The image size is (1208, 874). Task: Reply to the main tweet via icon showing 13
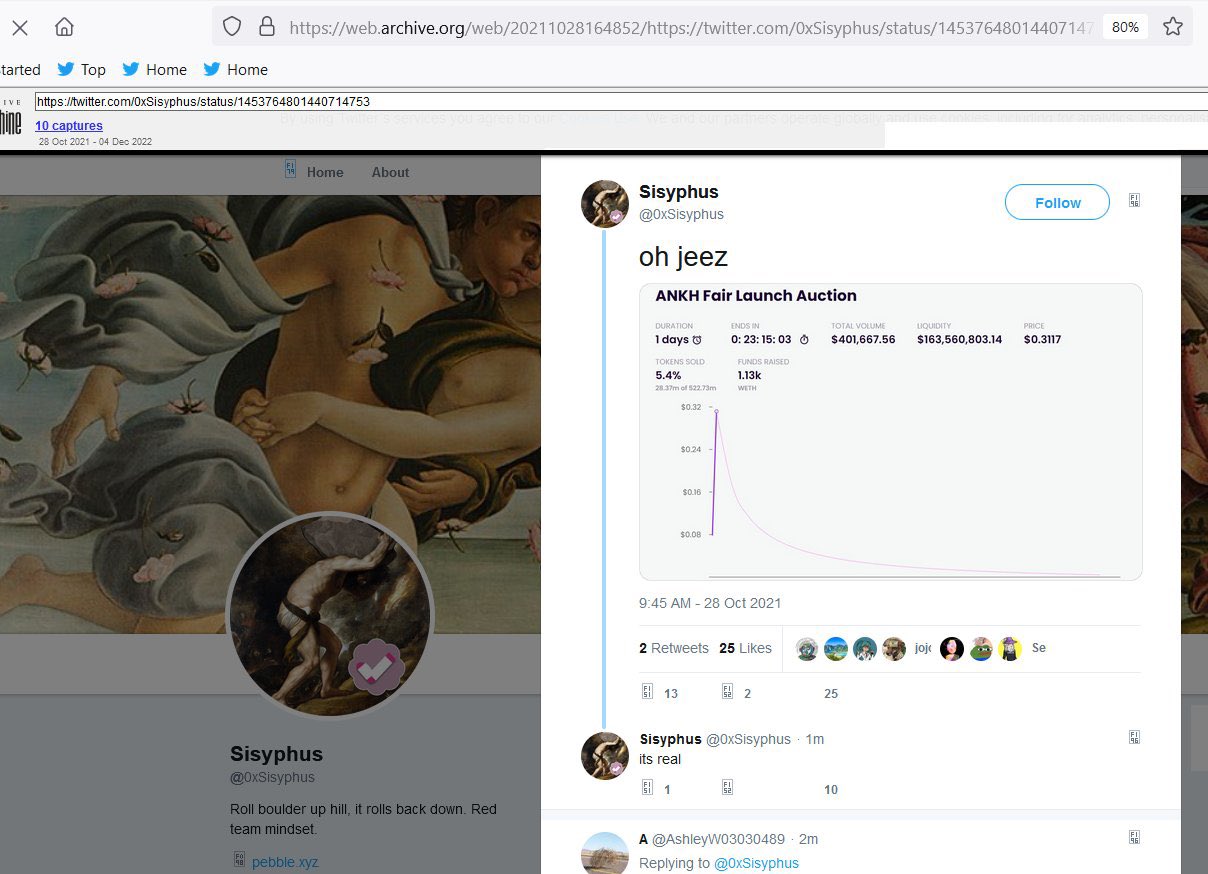(658, 693)
